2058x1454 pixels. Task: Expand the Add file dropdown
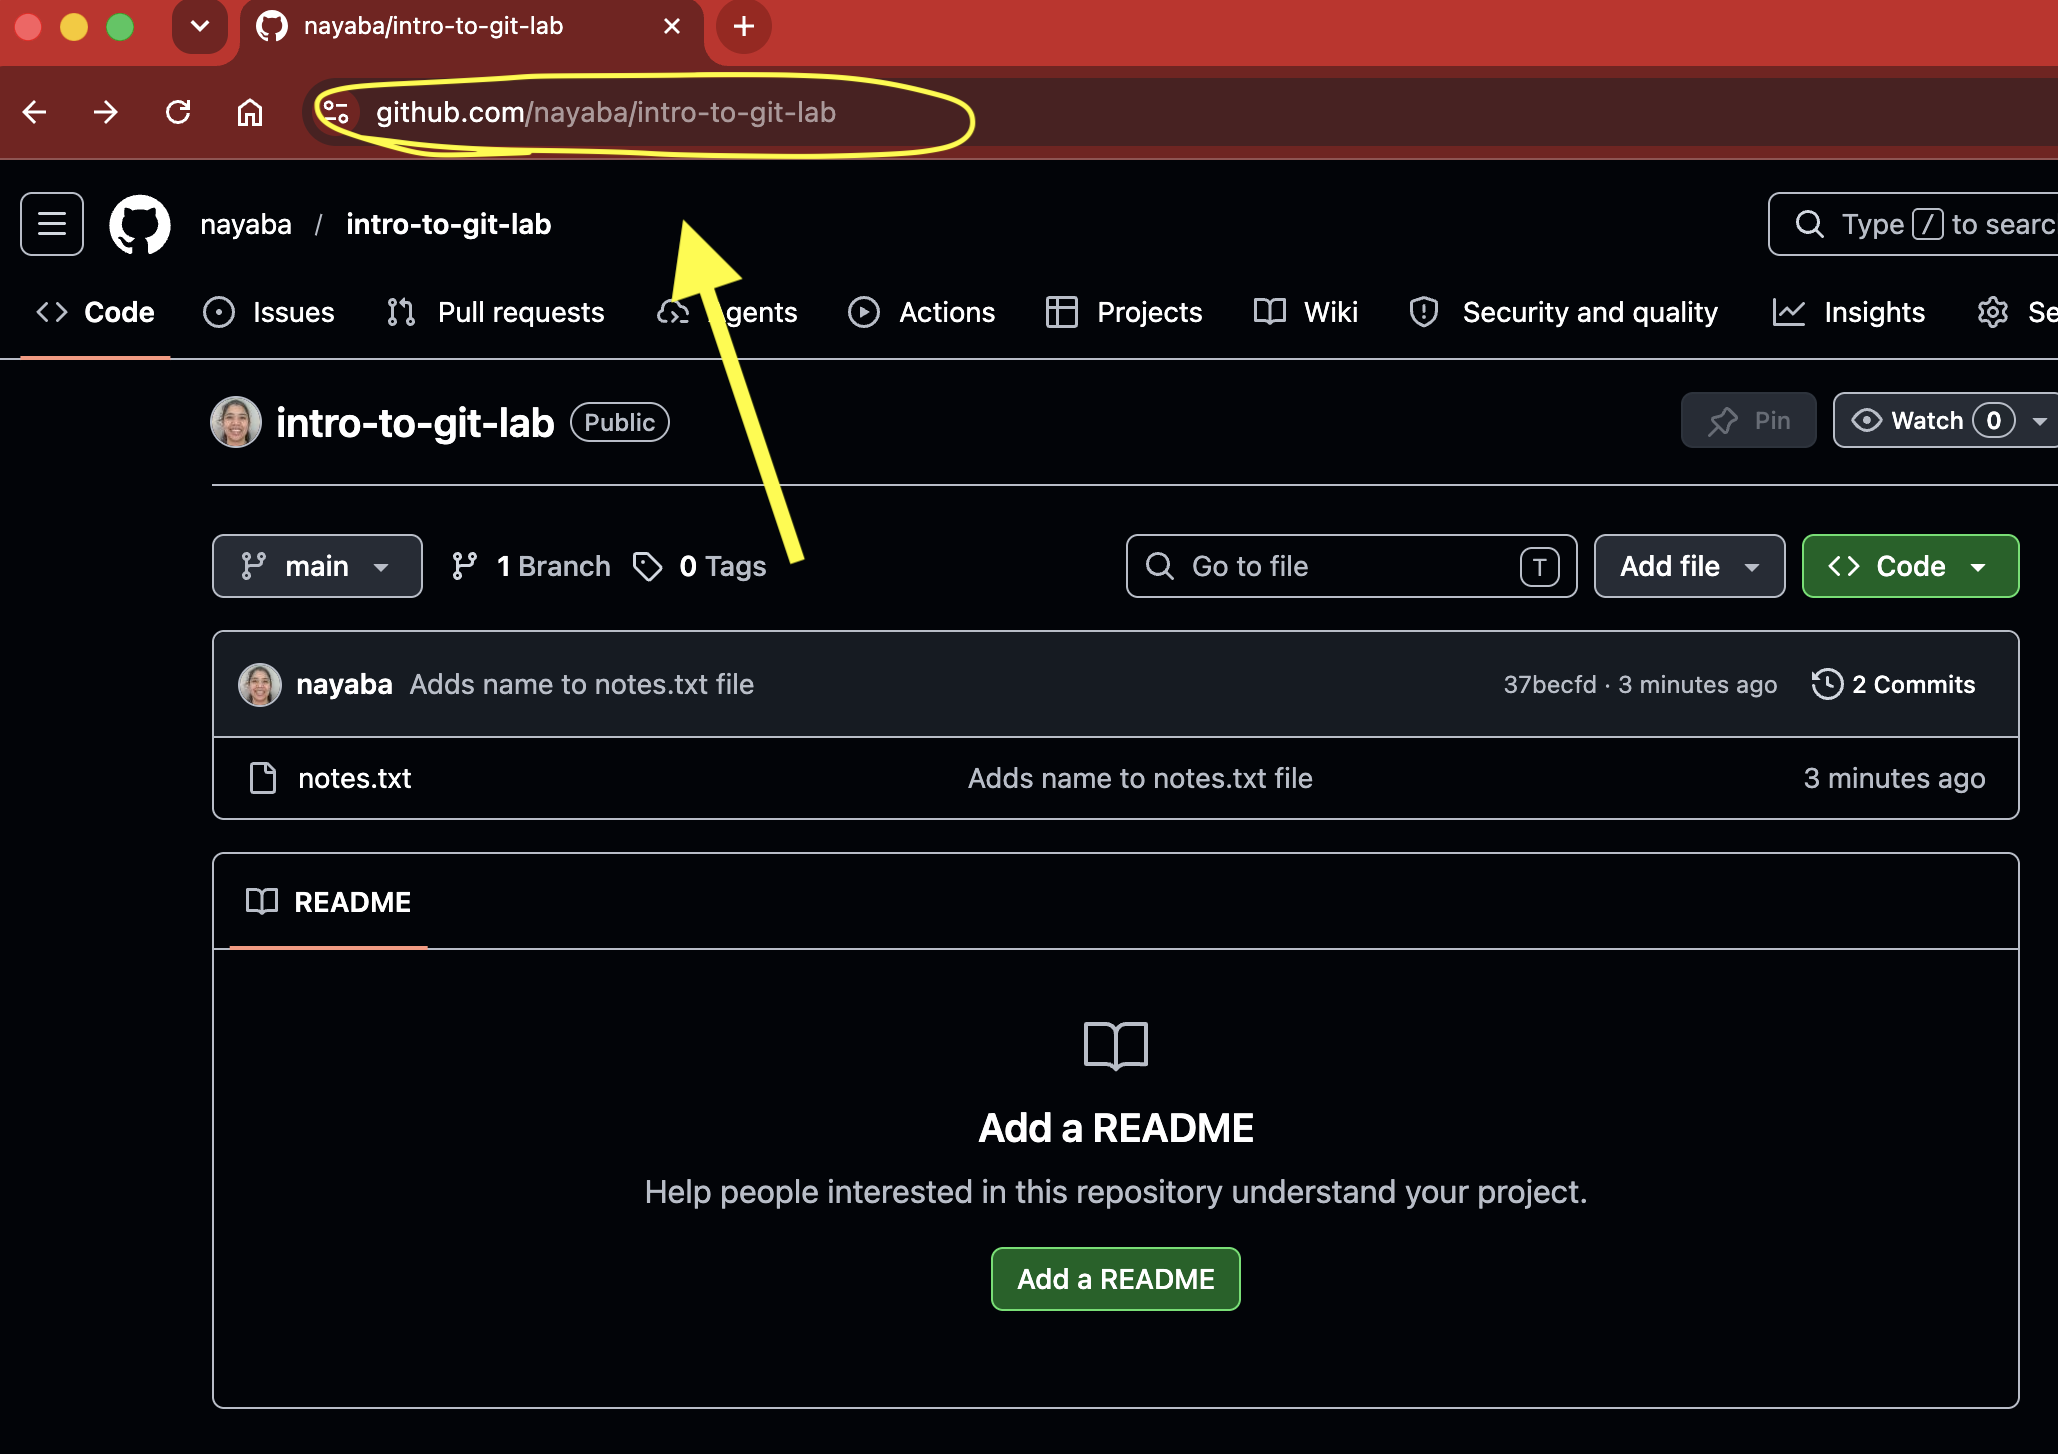click(x=1689, y=566)
